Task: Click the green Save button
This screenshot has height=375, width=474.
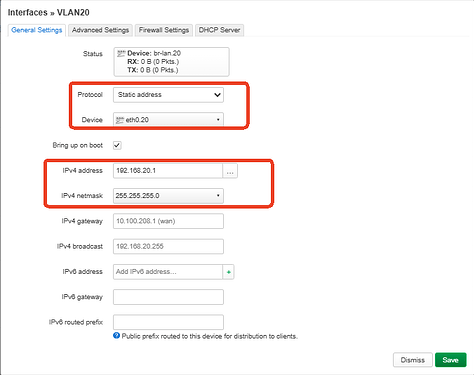Action: (x=451, y=360)
